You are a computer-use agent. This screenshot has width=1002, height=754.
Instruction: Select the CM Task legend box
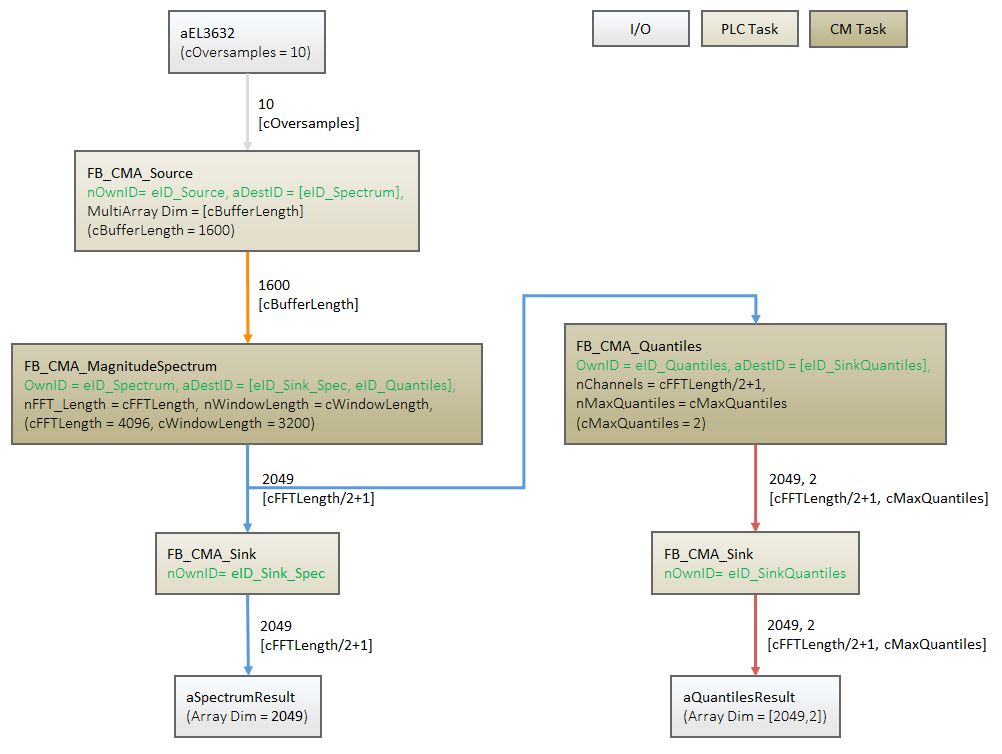point(858,29)
